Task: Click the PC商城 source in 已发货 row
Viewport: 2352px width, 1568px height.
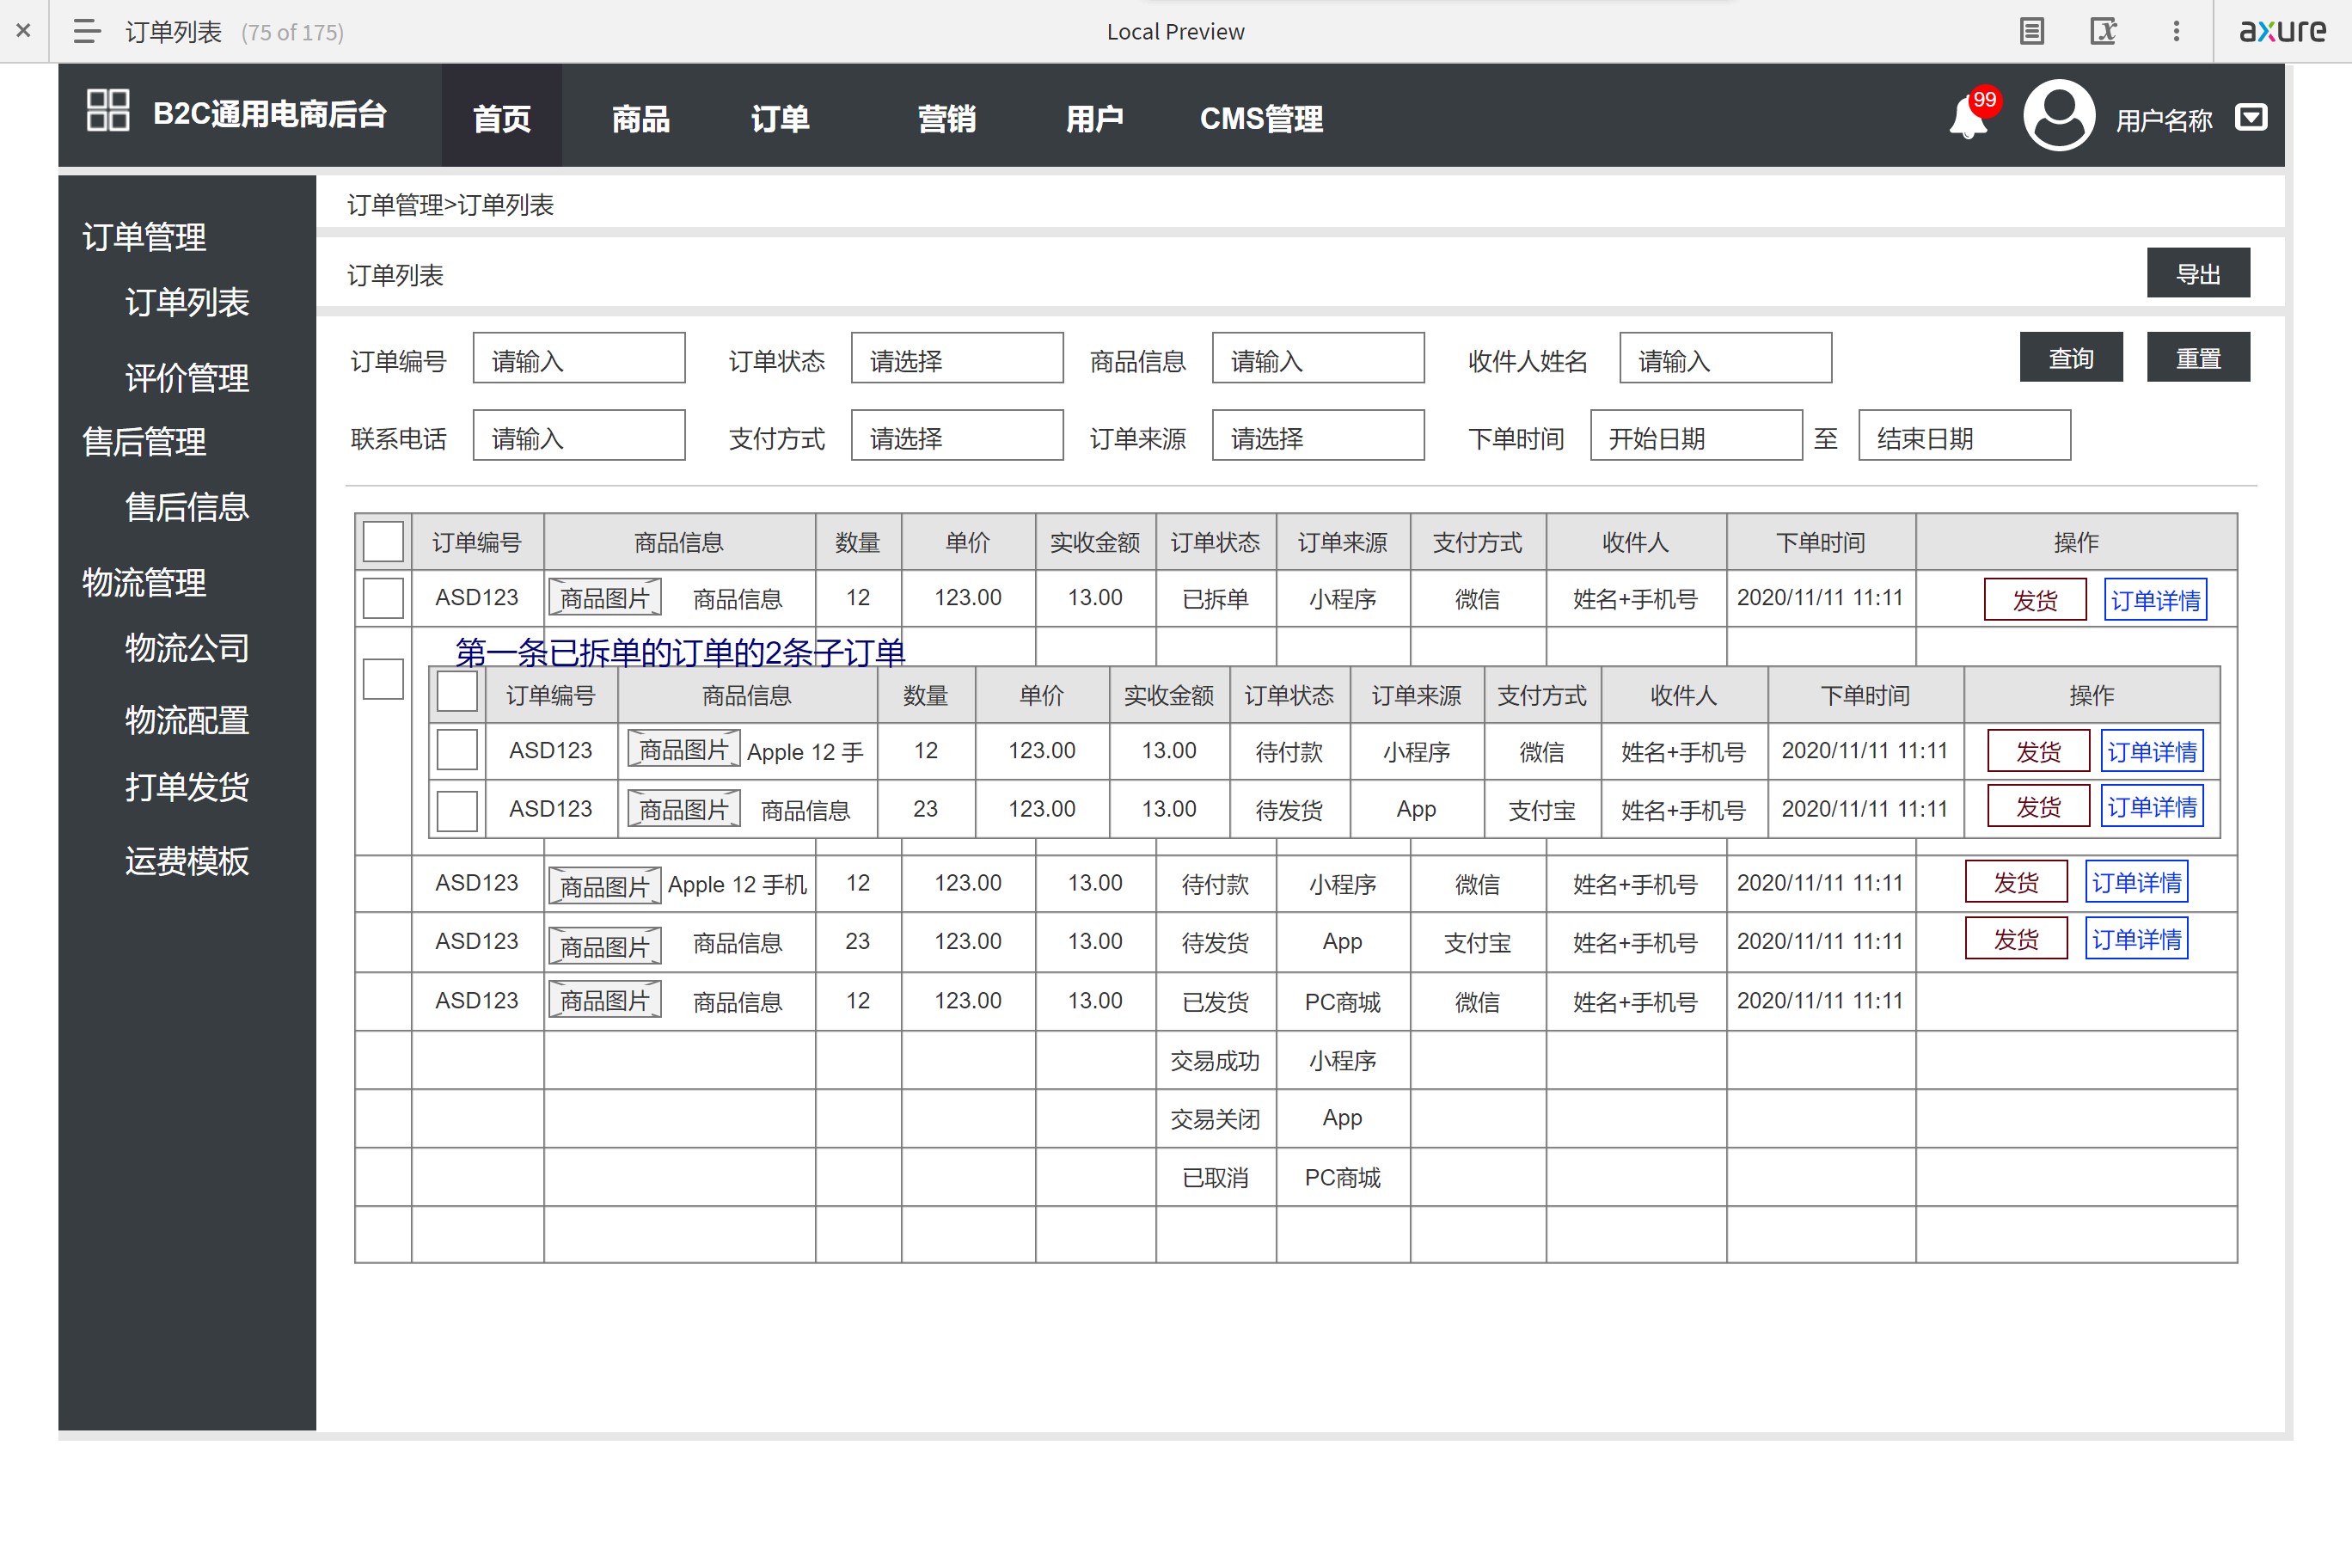Action: [x=1342, y=1001]
